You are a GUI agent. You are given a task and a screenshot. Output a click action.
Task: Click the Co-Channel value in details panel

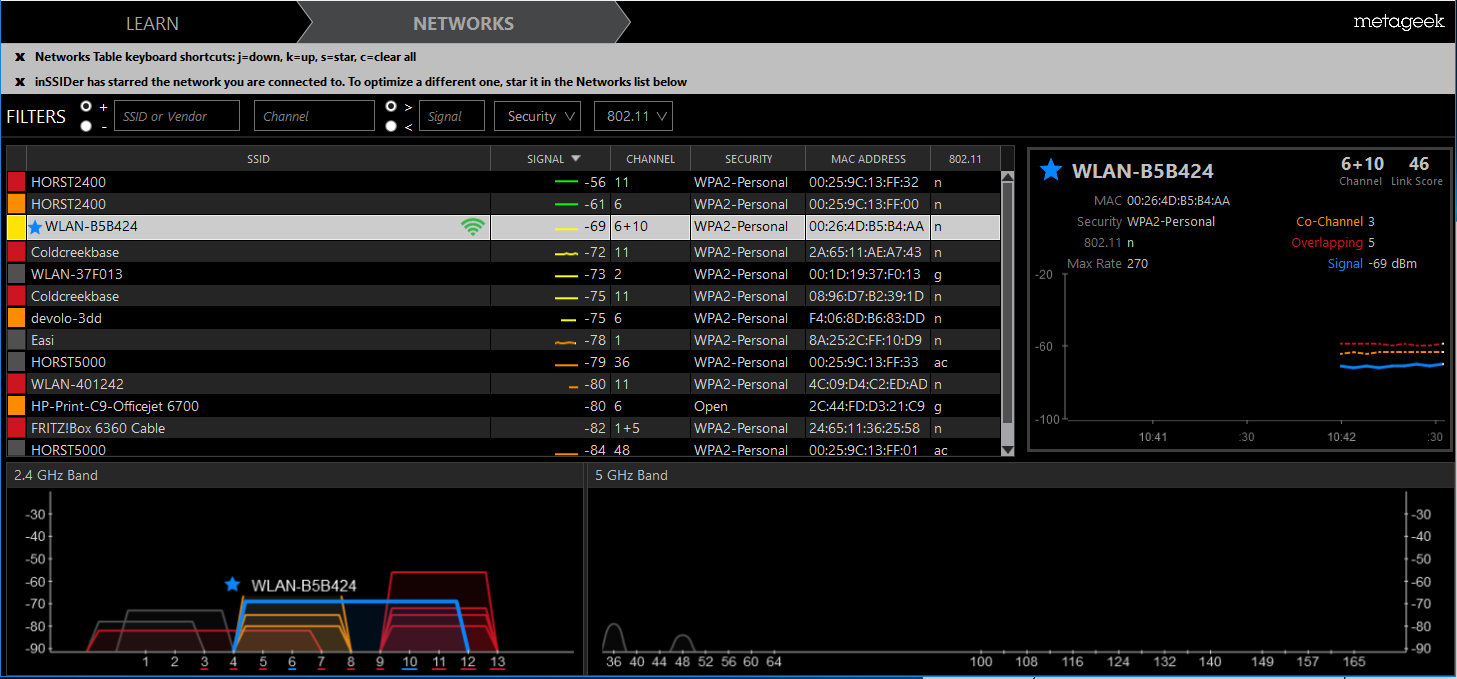tap(1371, 222)
